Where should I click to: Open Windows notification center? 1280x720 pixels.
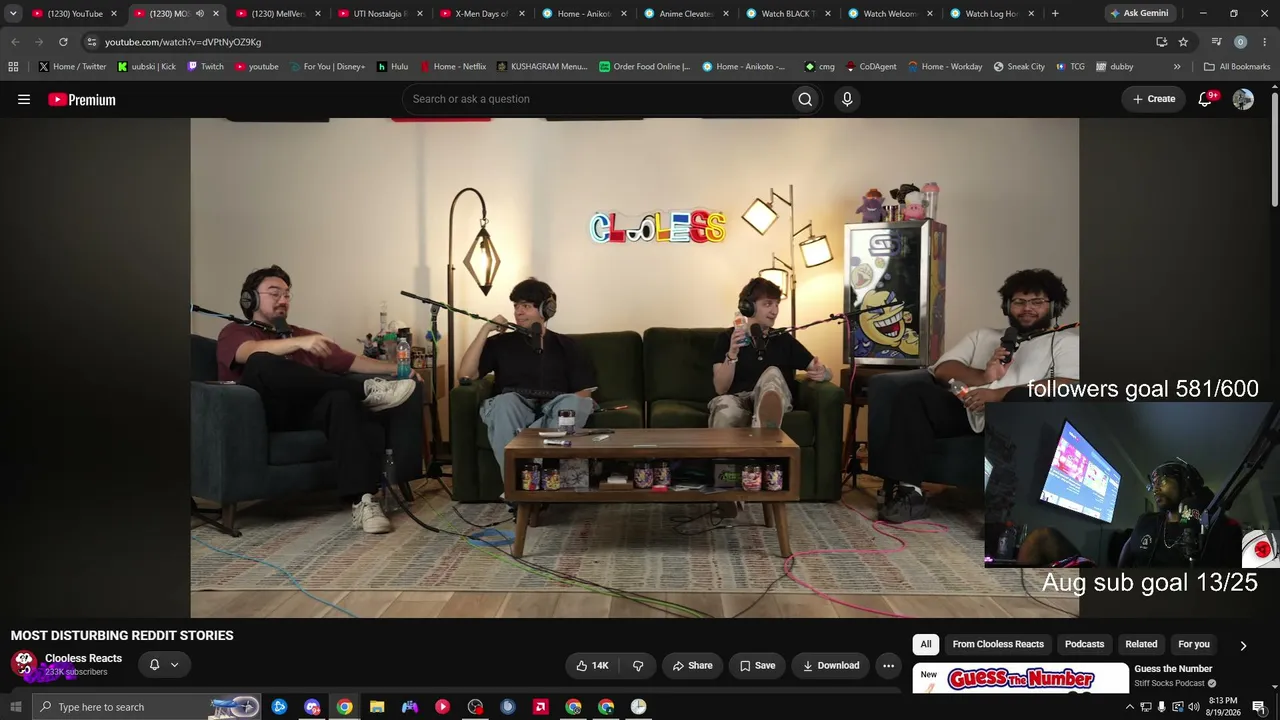pos(1259,707)
